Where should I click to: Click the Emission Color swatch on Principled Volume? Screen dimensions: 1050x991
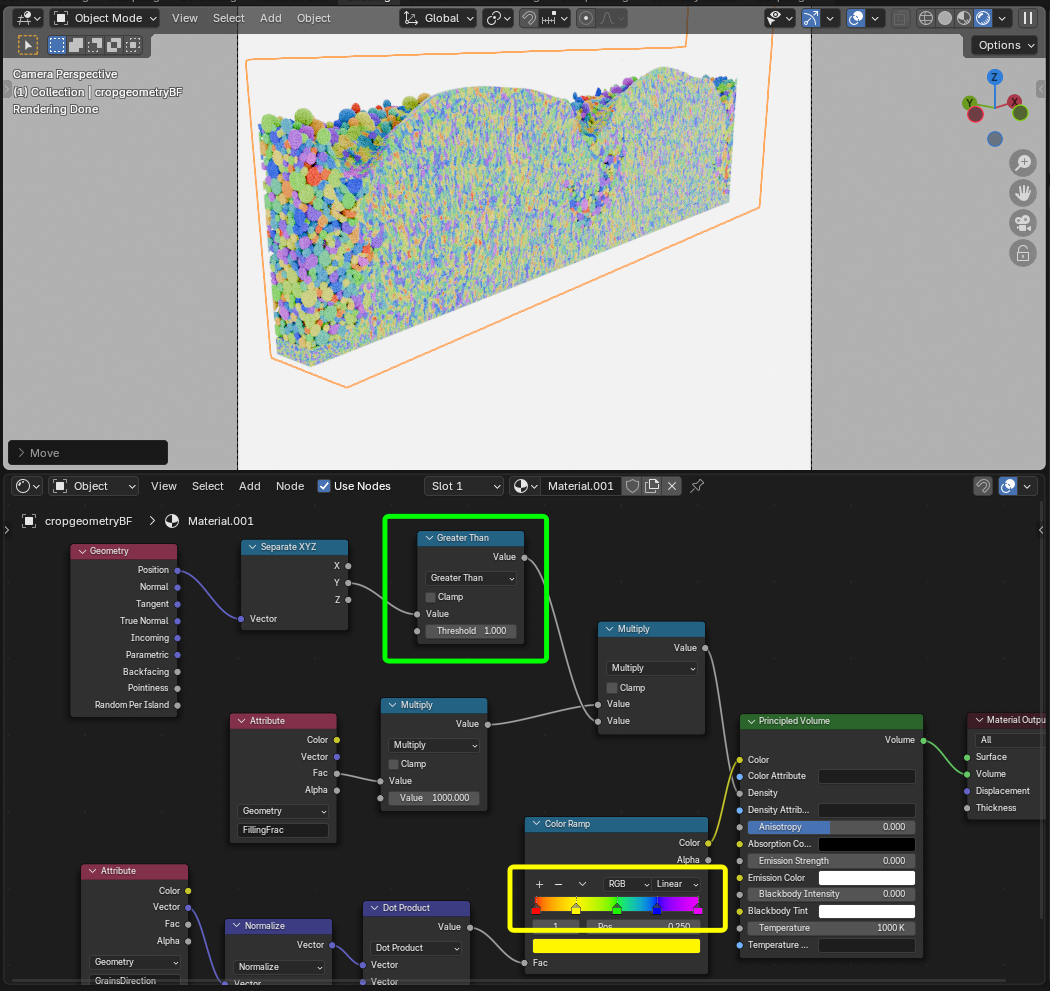pyautogui.click(x=866, y=877)
